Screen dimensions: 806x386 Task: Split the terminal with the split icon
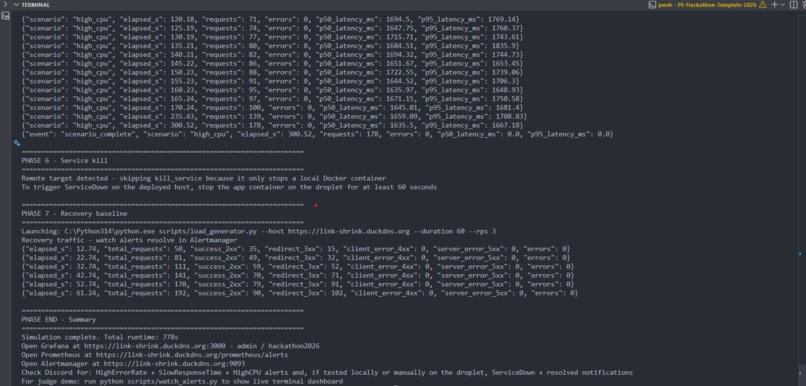(794, 5)
